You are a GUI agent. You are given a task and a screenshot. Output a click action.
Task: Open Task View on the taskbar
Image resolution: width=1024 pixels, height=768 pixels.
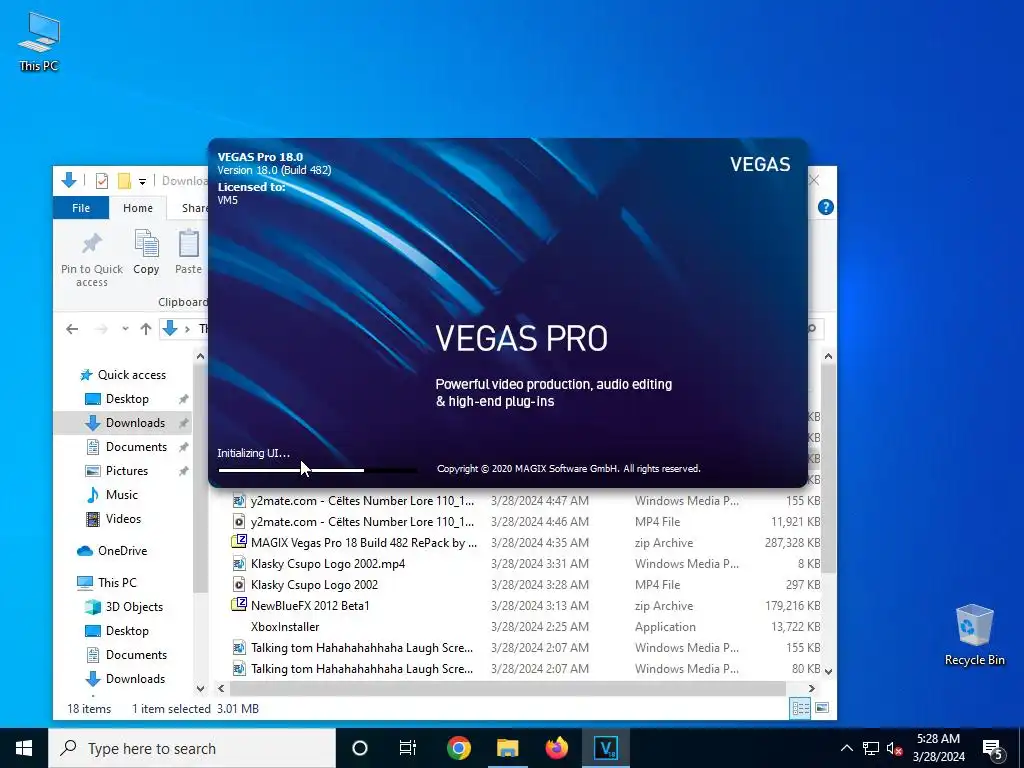[x=408, y=748]
